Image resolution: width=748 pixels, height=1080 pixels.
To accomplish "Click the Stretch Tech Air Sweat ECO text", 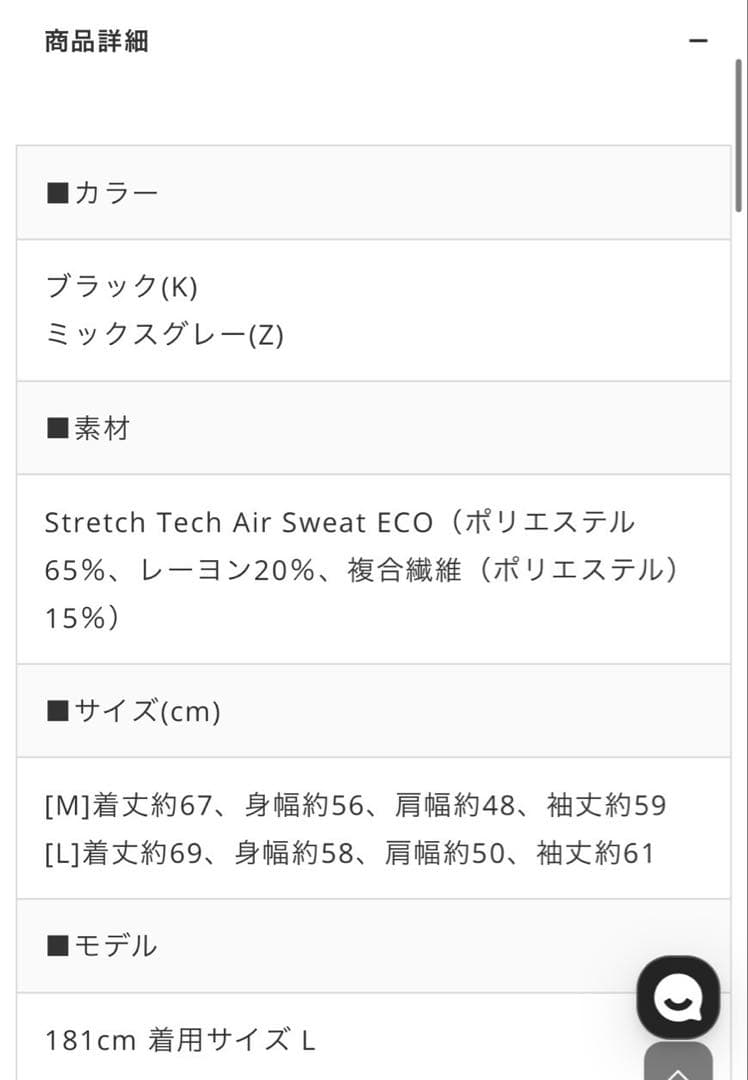I will [x=239, y=522].
